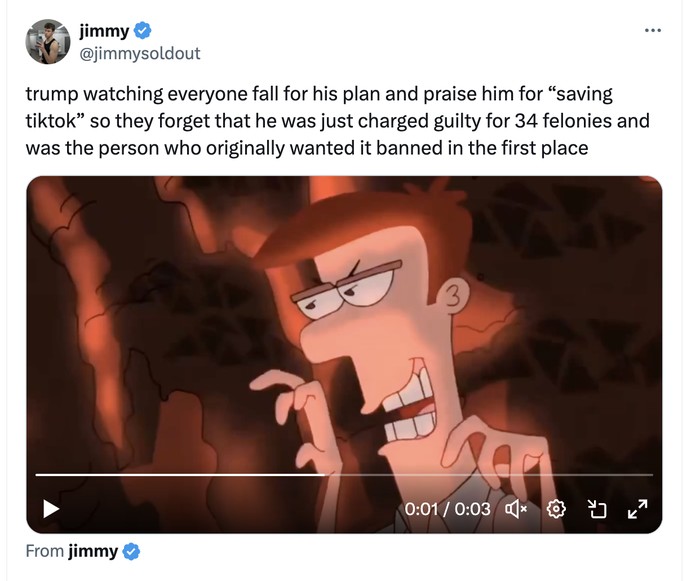Click the verified badge after "From jimmy"
The height and width of the screenshot is (581, 700).
pos(131,551)
